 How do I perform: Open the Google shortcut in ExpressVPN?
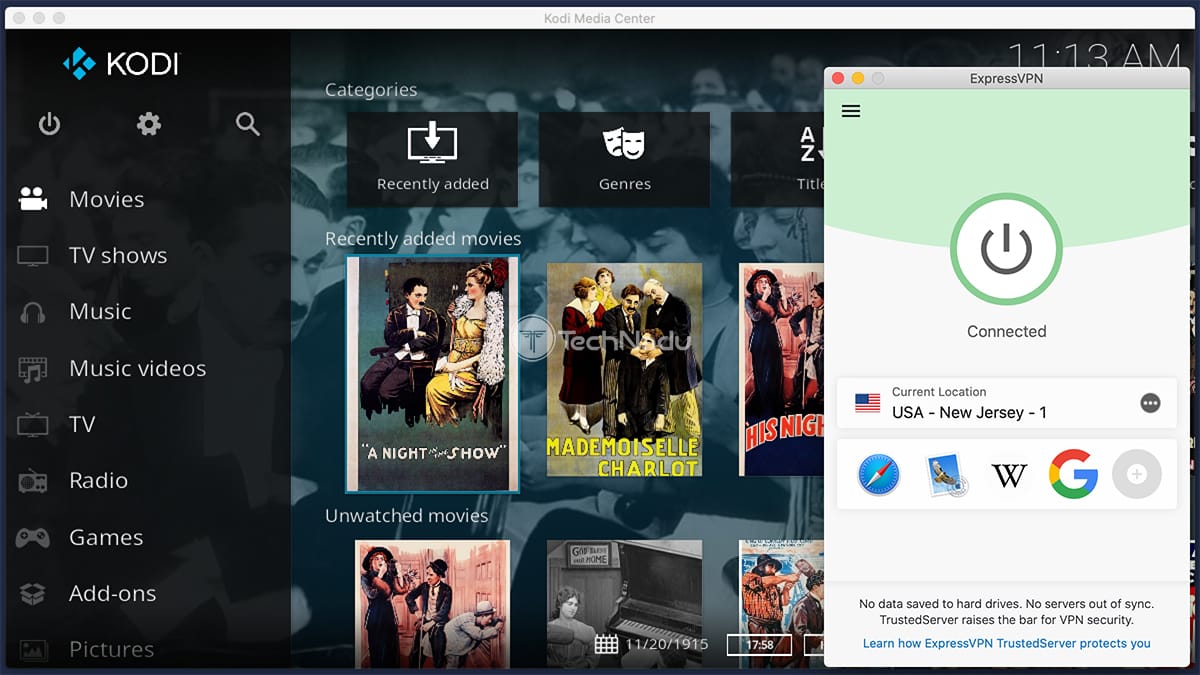point(1073,474)
